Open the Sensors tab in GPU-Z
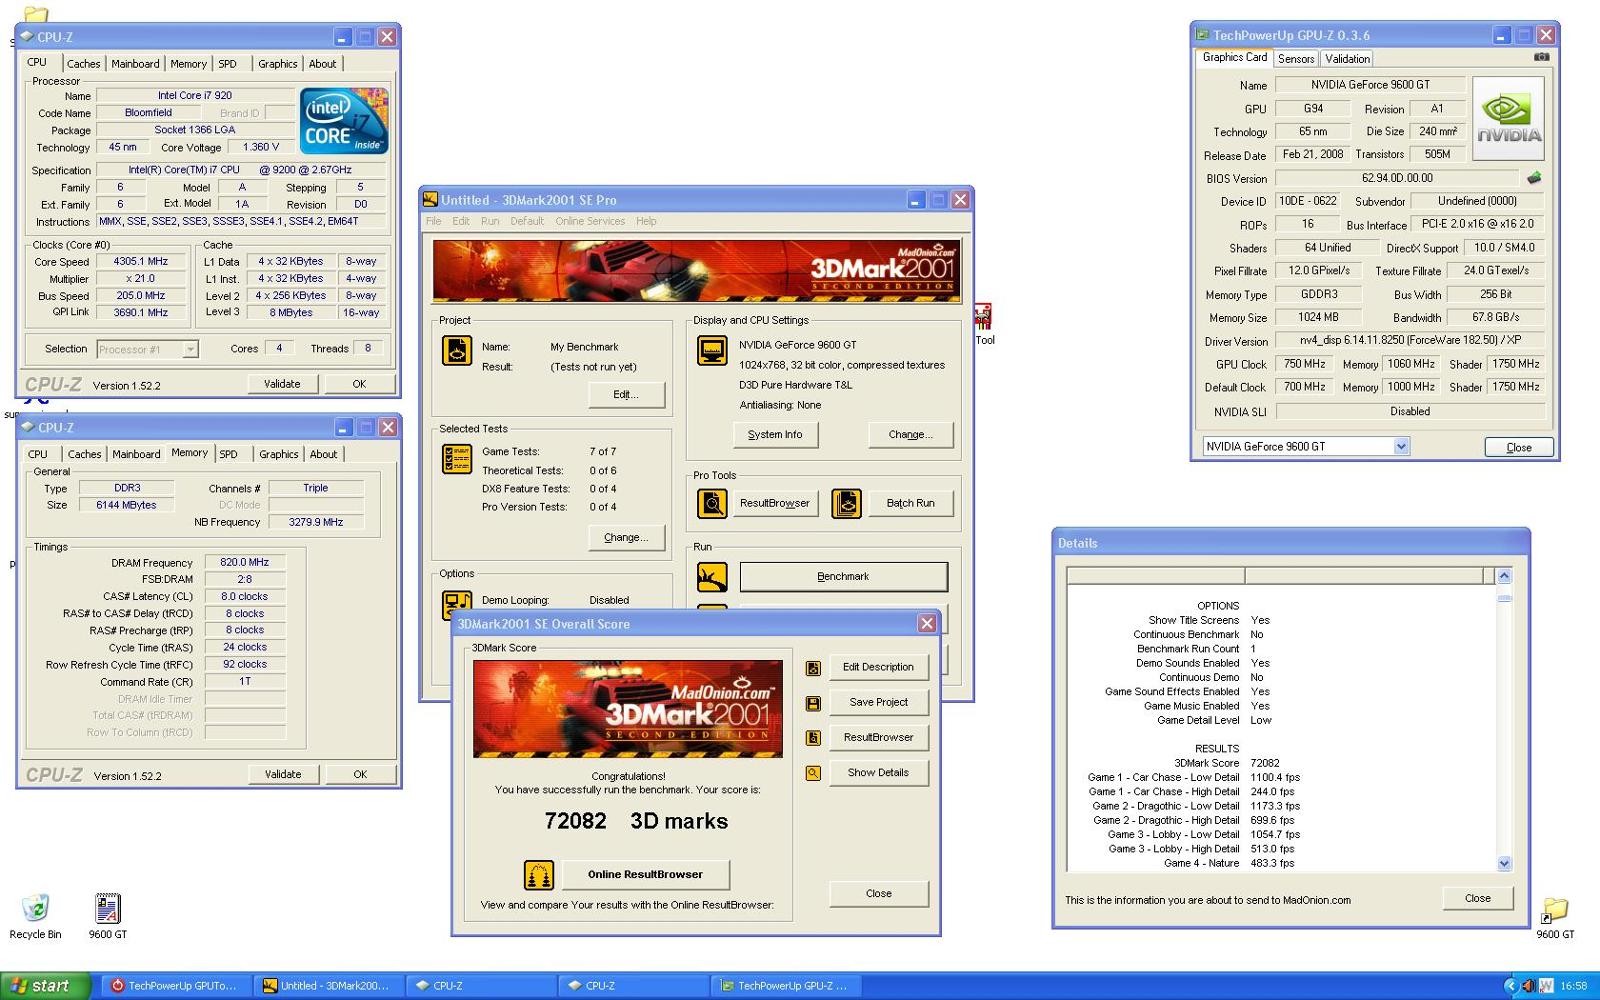 click(1296, 59)
